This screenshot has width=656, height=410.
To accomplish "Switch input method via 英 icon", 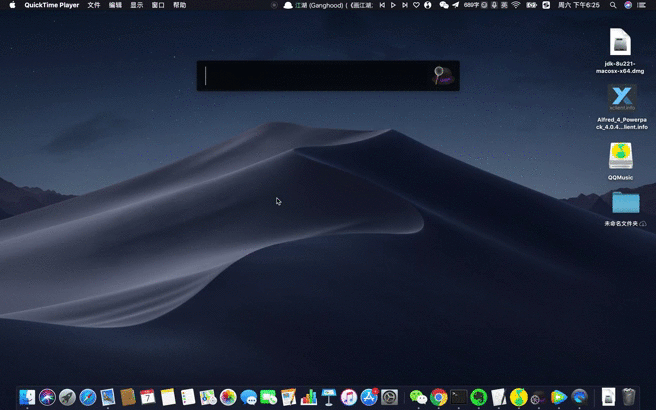I will point(504,5).
